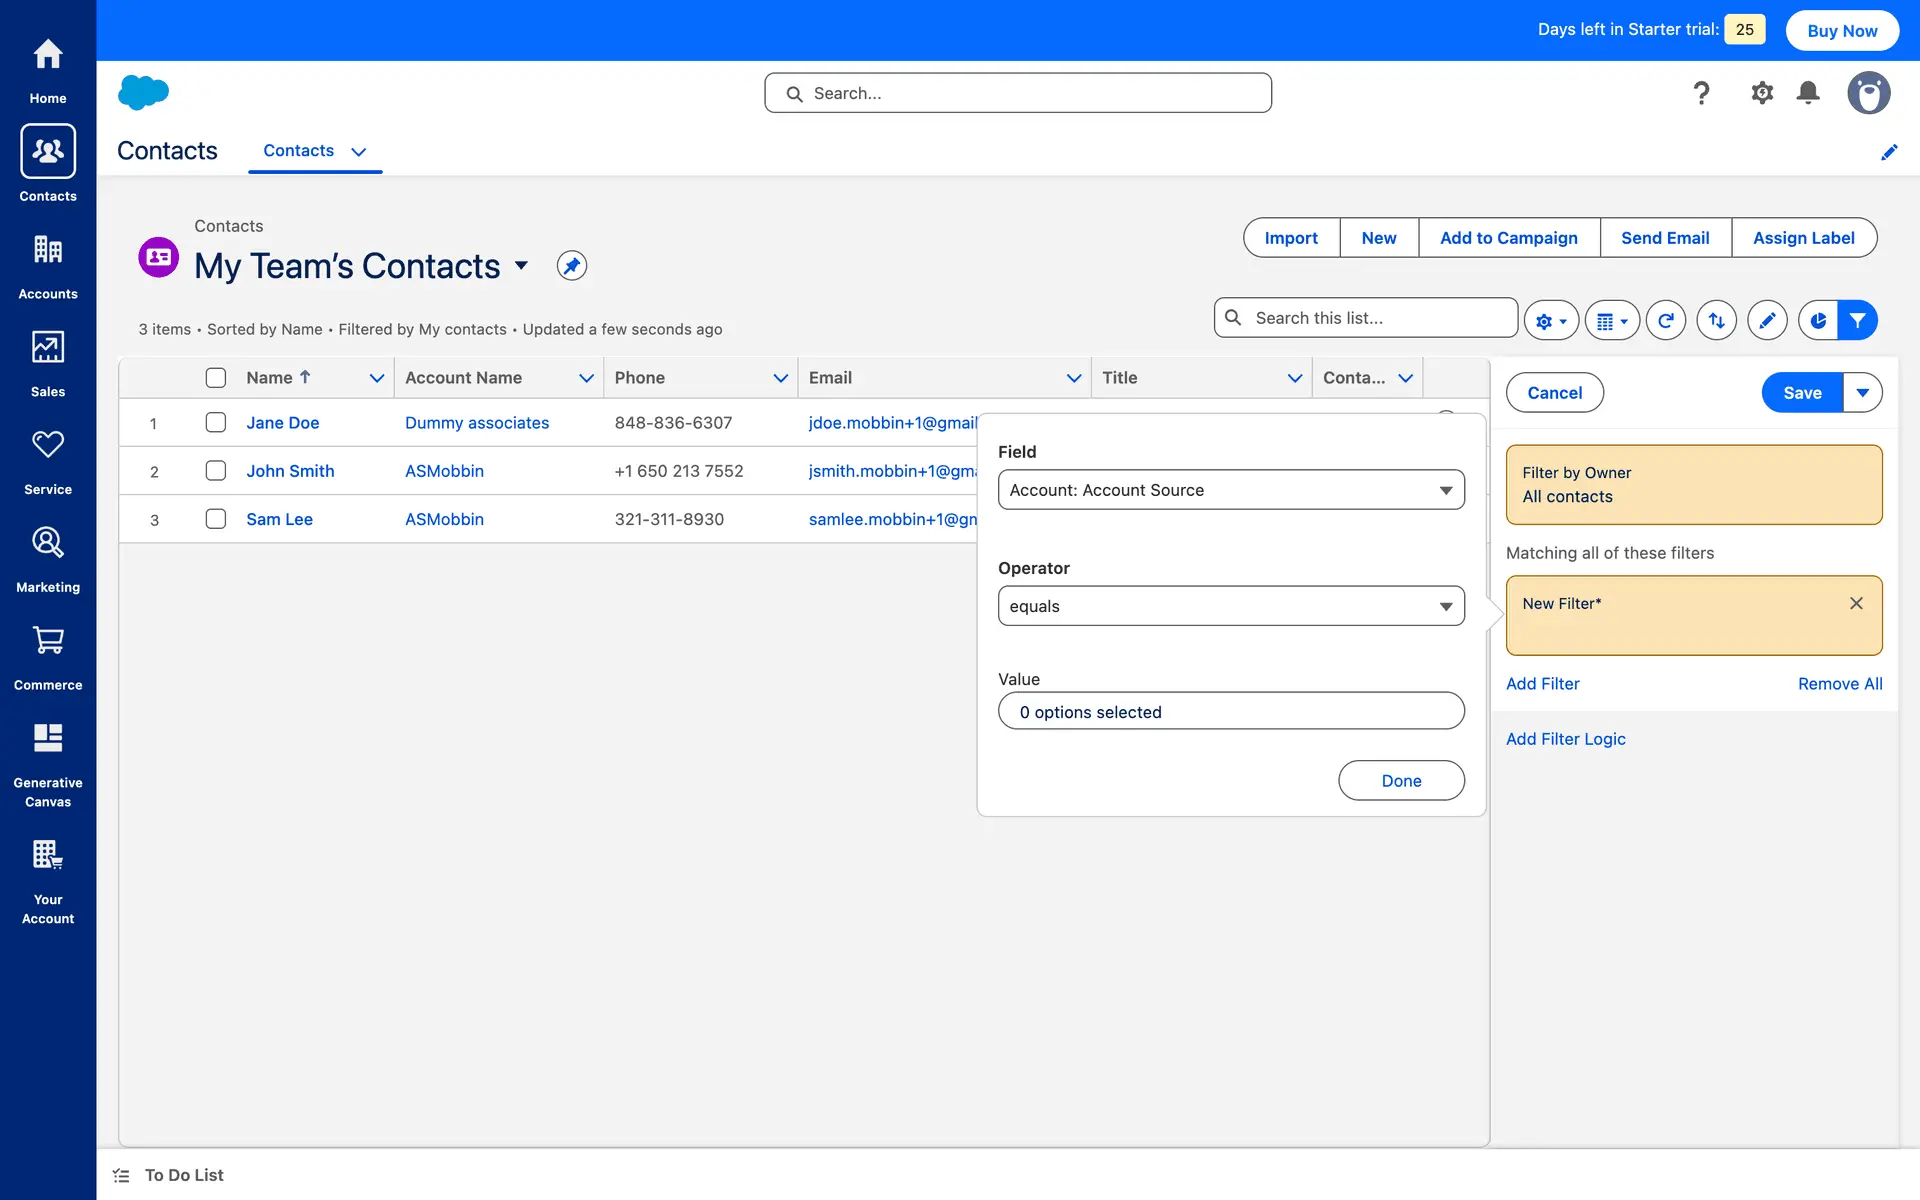
Task: Switch to the Contacts navigation tab
Action: coord(299,151)
